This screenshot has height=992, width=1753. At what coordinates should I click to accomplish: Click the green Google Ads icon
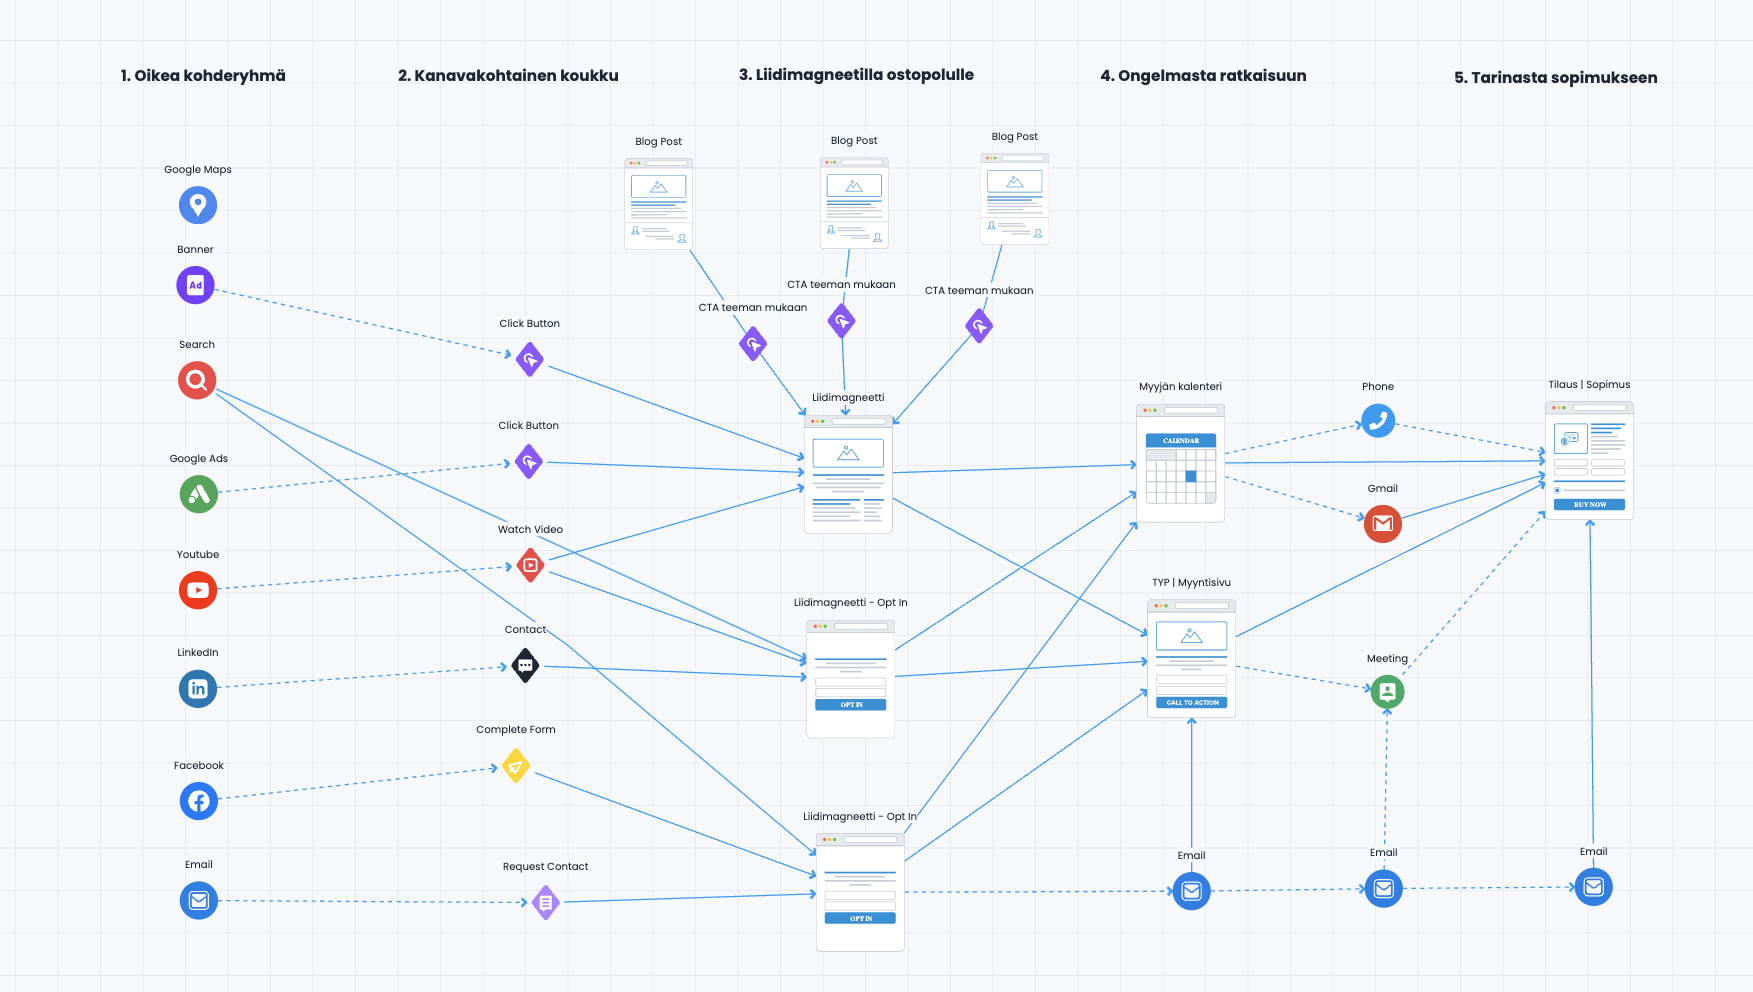tap(199, 494)
